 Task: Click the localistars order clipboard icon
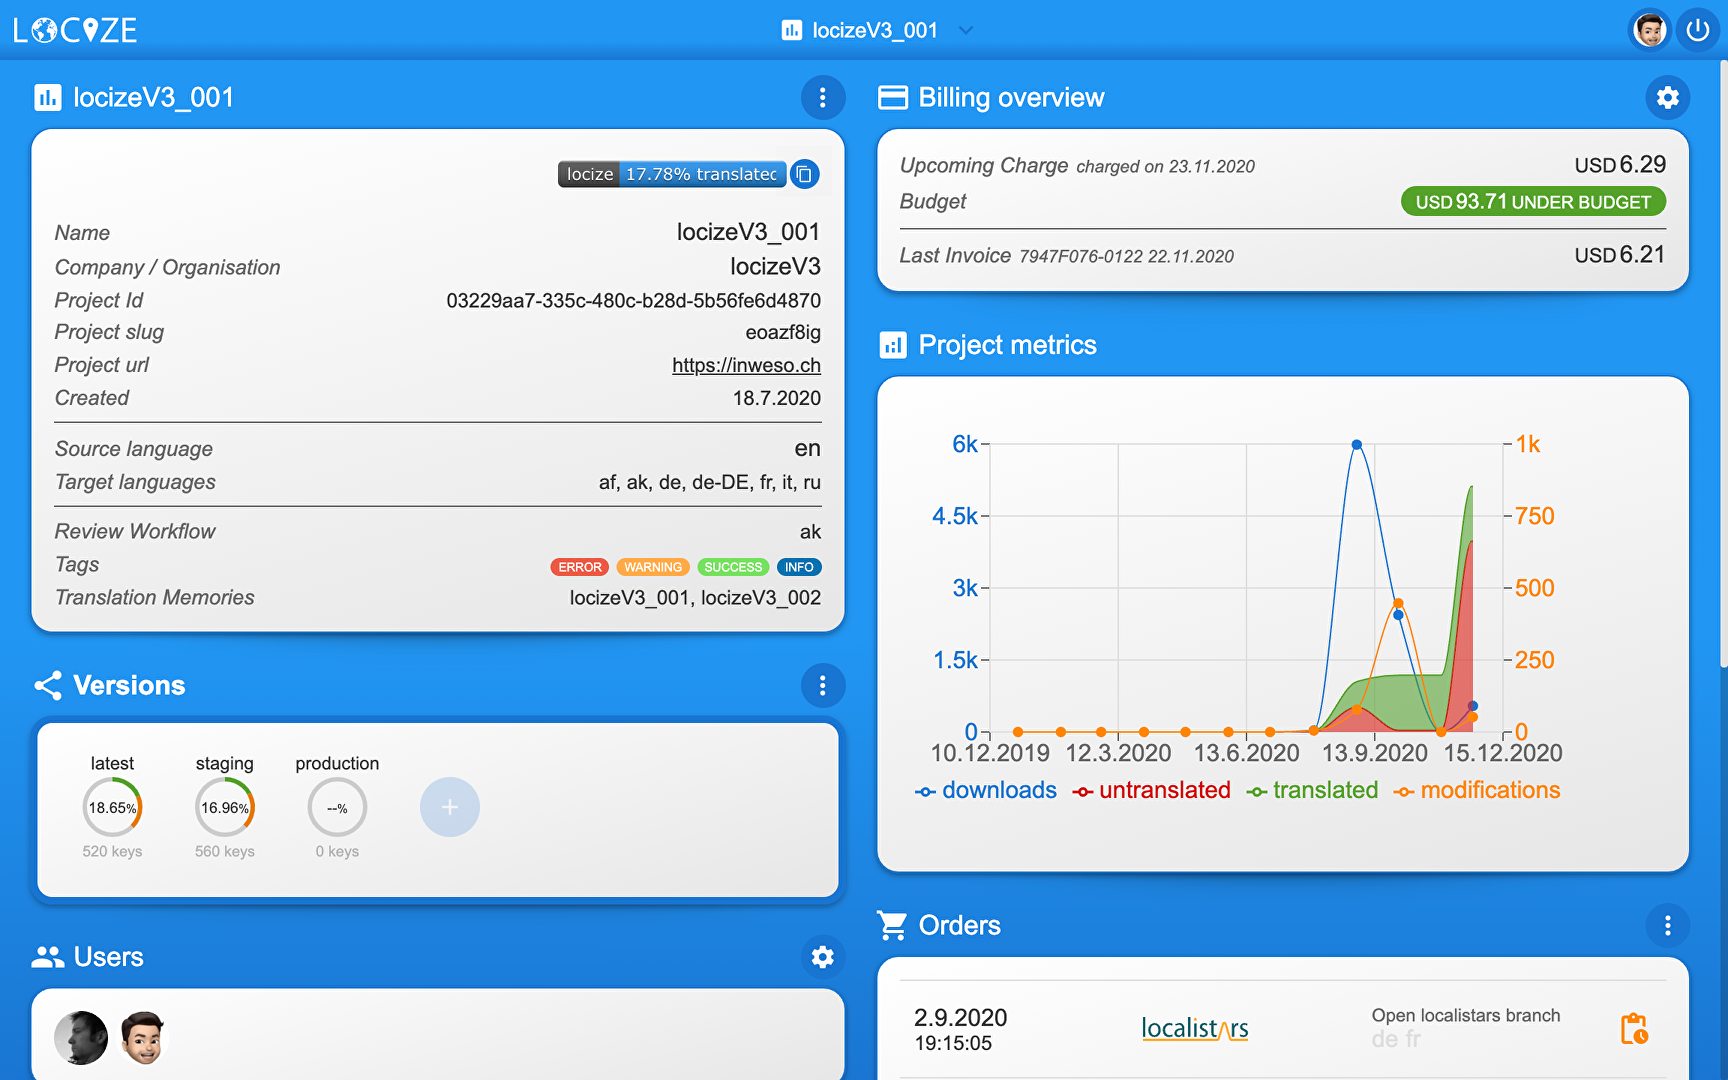tap(1634, 1028)
